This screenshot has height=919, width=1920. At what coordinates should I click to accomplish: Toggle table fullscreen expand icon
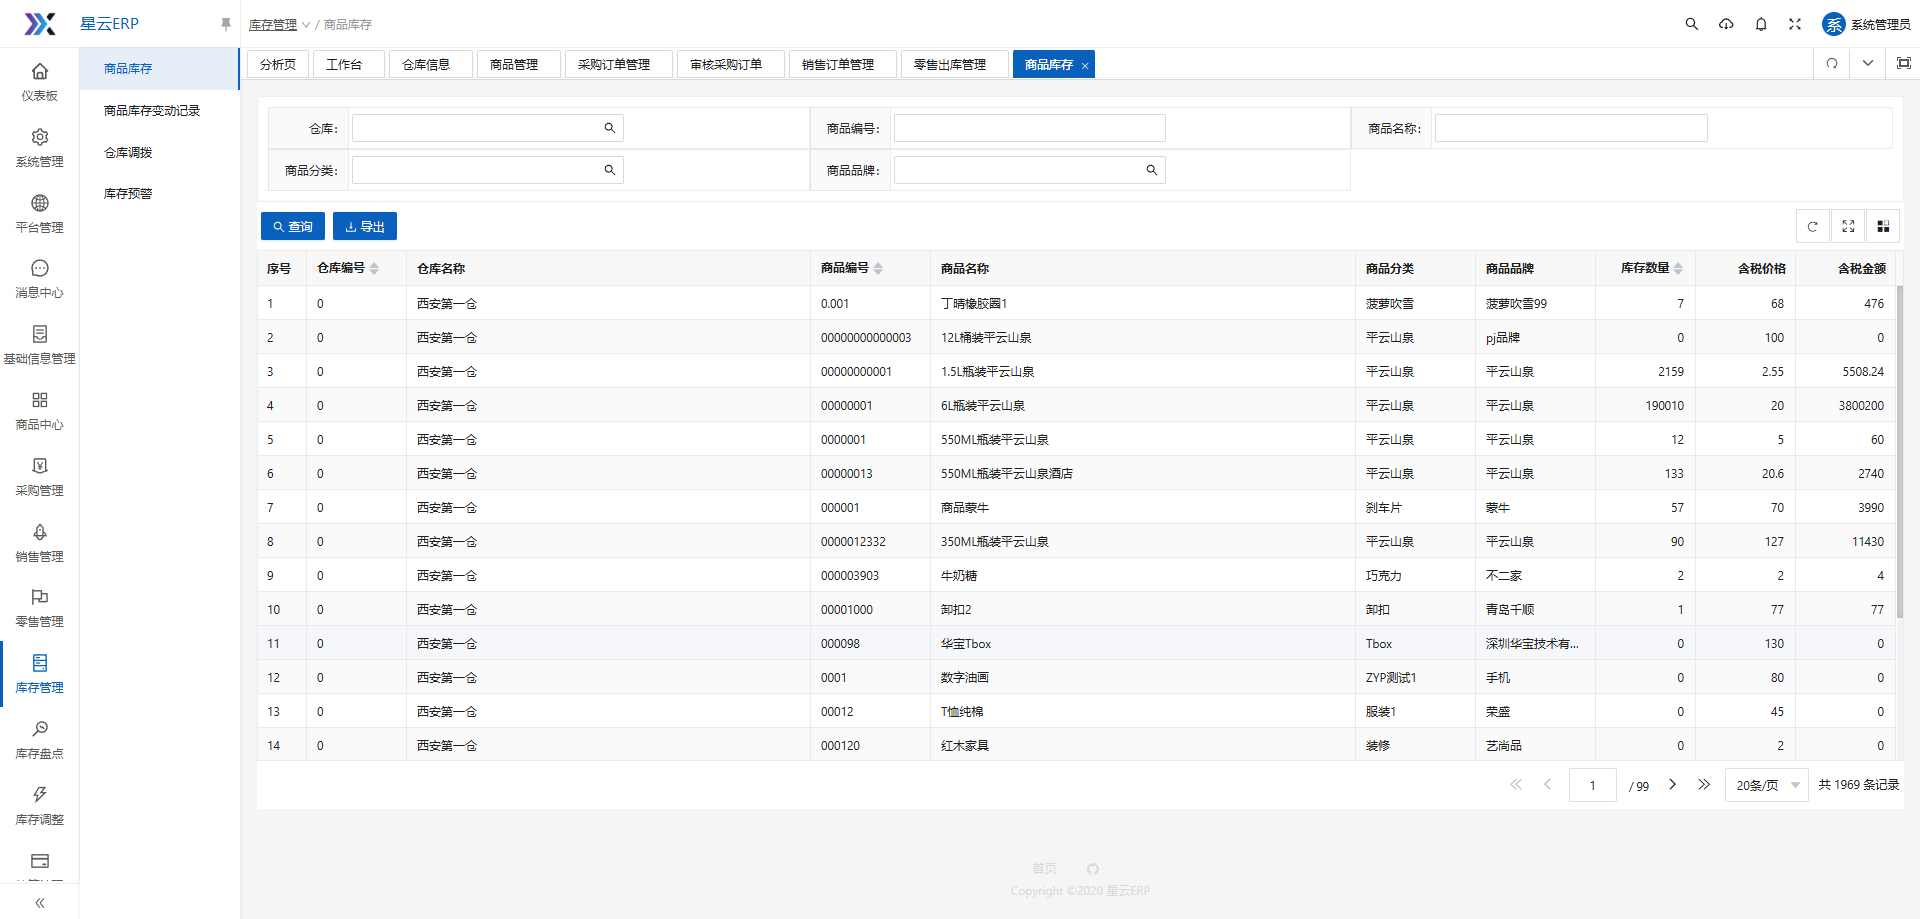(1848, 227)
